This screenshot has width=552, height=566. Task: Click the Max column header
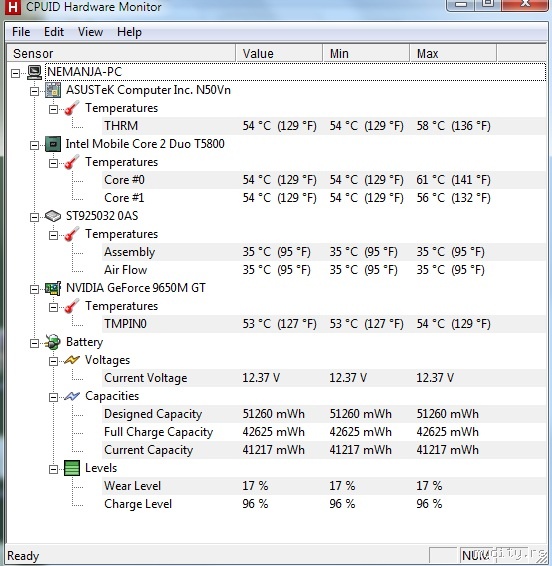coord(453,53)
